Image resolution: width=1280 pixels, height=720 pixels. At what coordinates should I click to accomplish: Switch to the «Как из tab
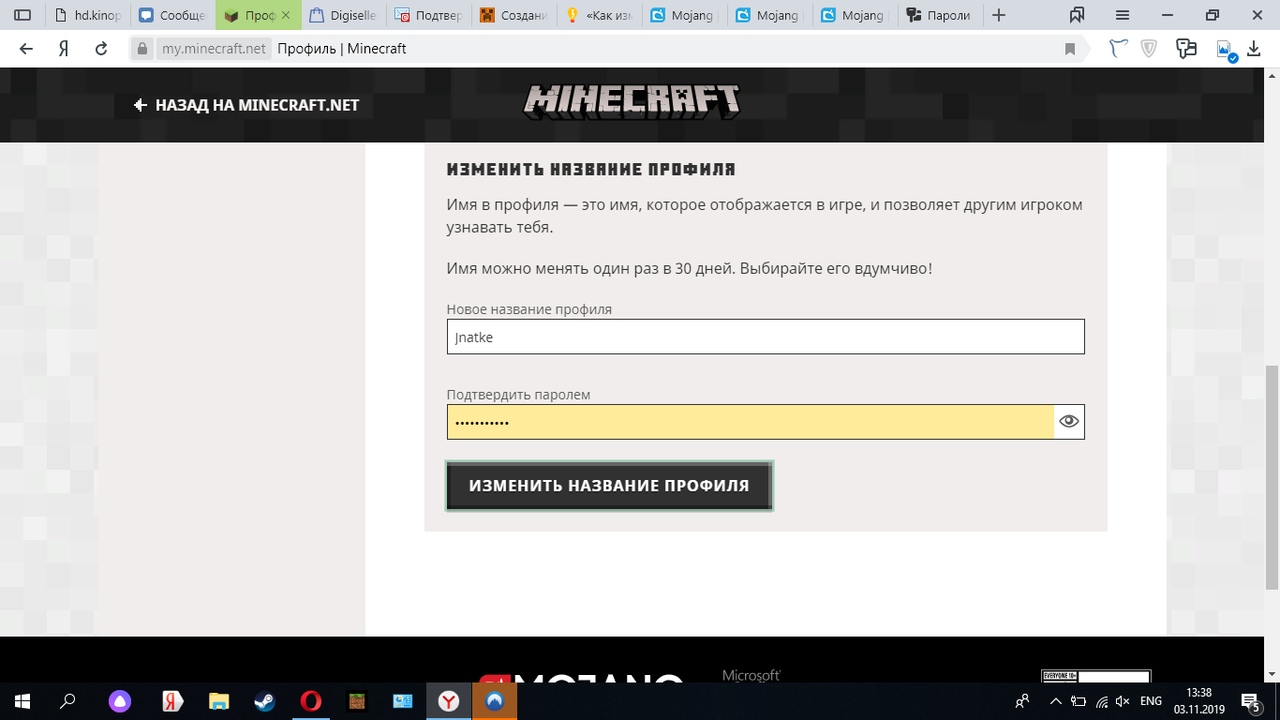point(598,15)
